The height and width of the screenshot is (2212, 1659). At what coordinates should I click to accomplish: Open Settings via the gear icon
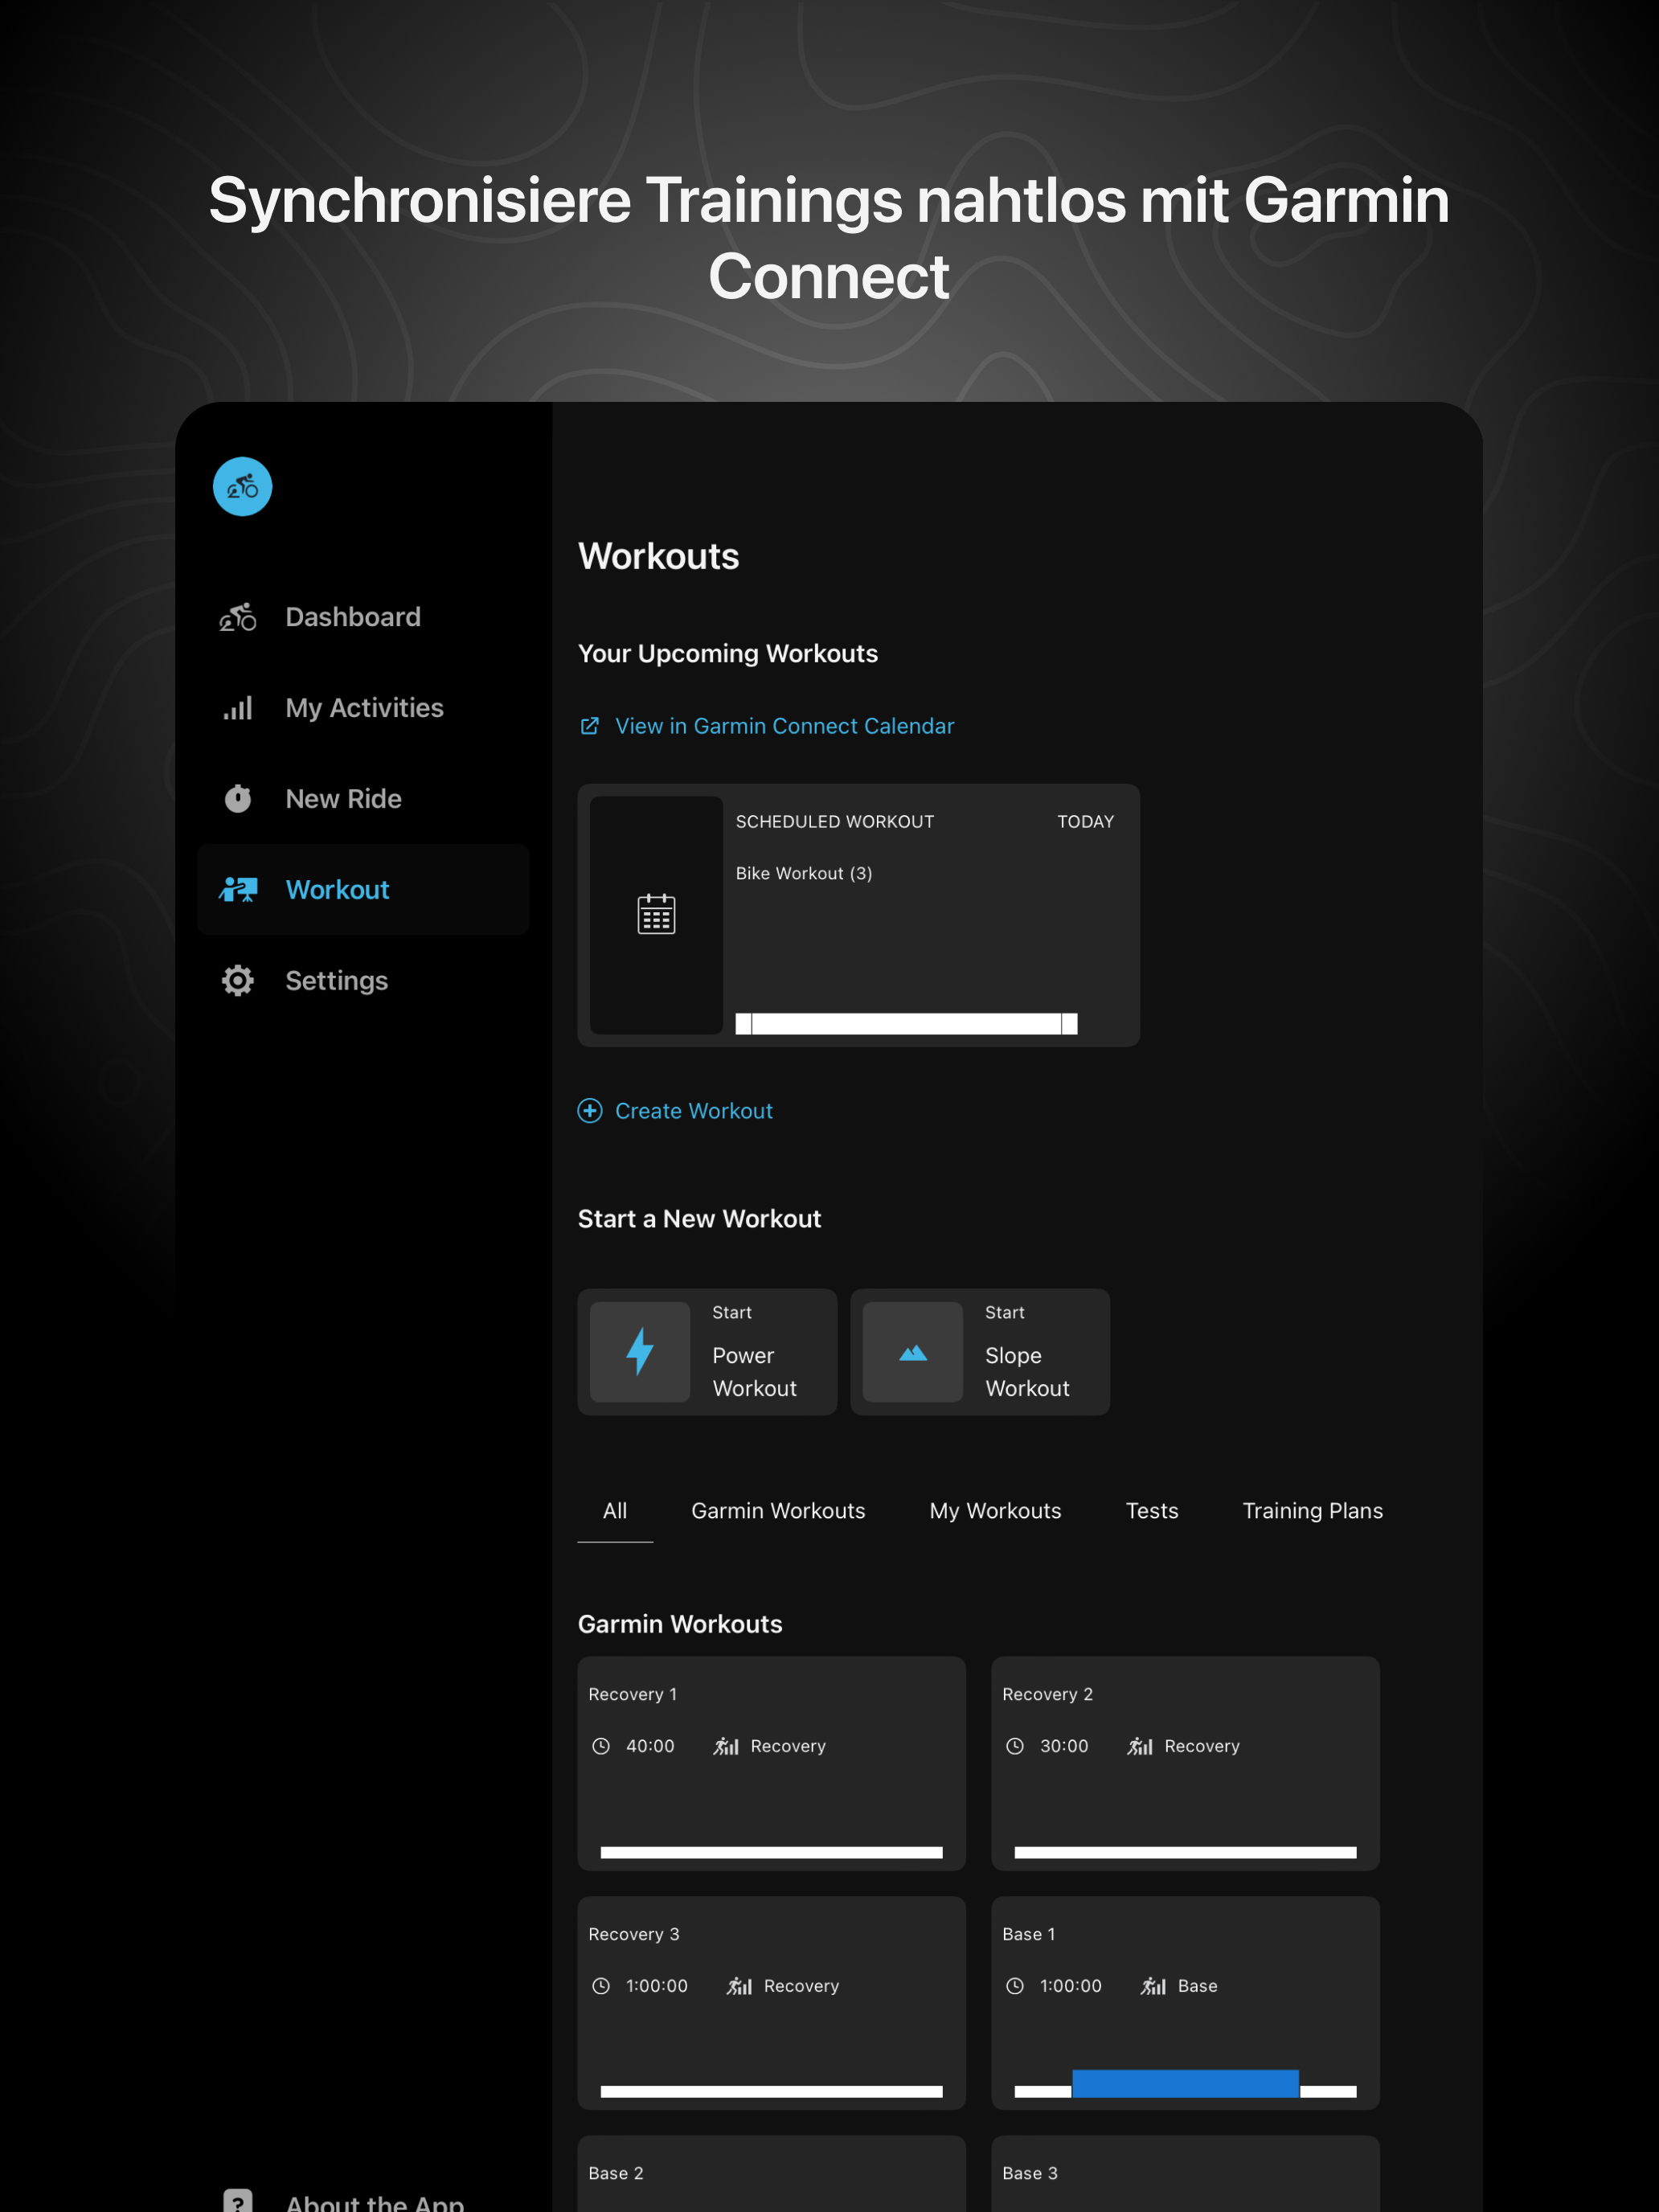[x=237, y=980]
